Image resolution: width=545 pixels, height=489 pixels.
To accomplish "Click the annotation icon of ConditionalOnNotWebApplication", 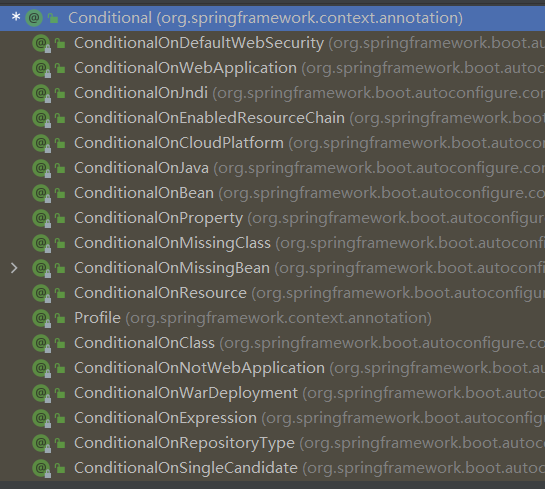I will coord(41,368).
